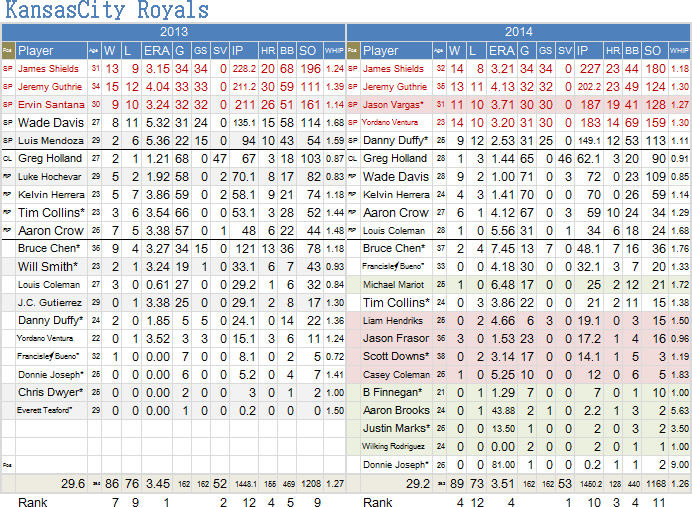Click Ervin Santana player name

[51, 105]
